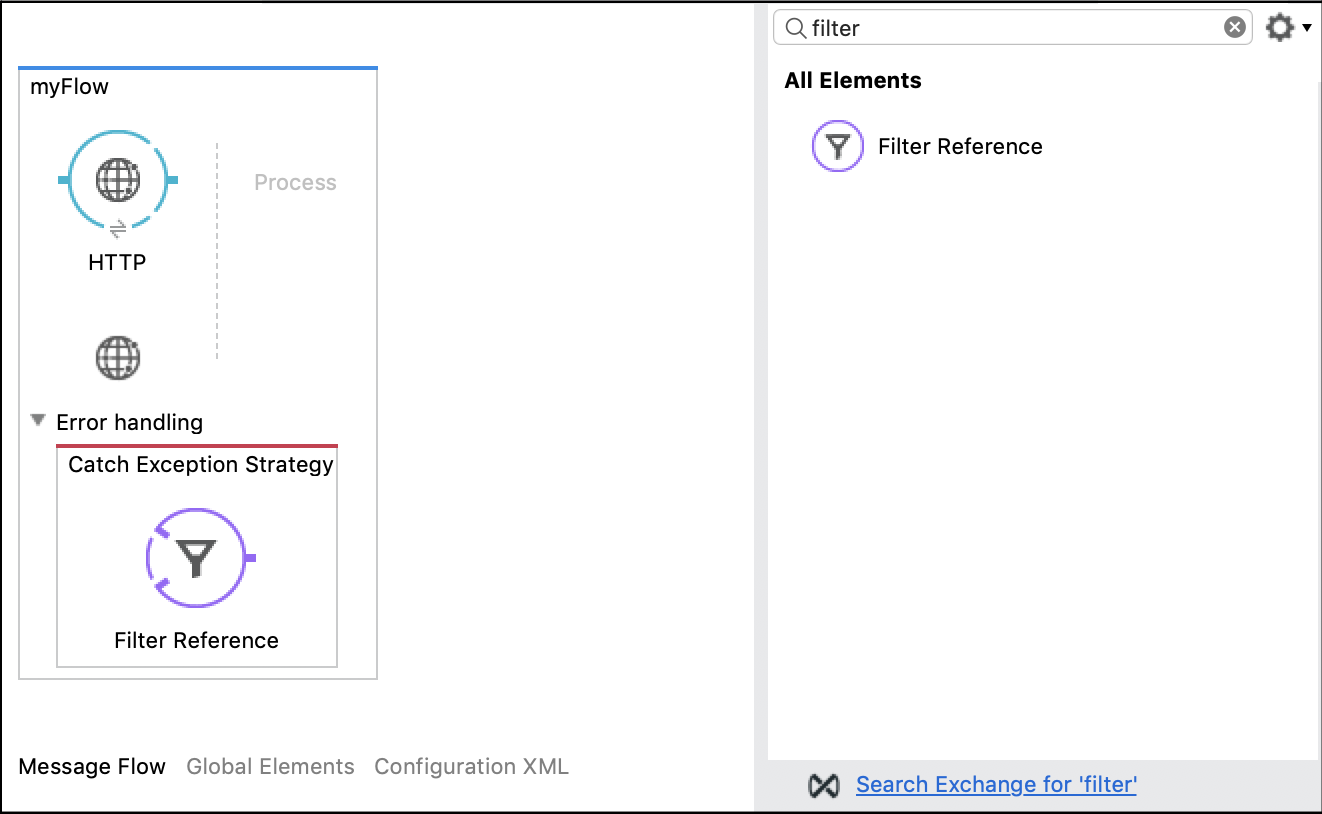This screenshot has width=1322, height=814.
Task: Open the palette settings gear icon
Action: pyautogui.click(x=1278, y=28)
